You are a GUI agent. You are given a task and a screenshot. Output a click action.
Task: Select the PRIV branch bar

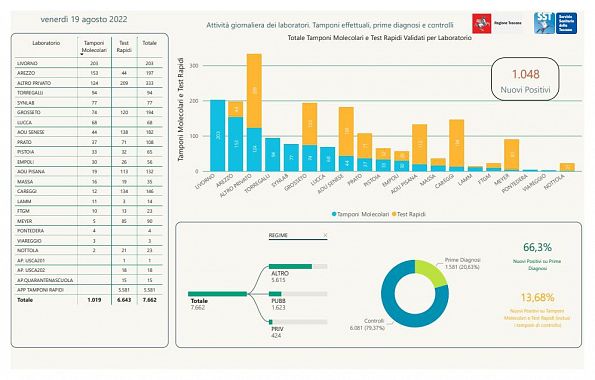coord(298,322)
